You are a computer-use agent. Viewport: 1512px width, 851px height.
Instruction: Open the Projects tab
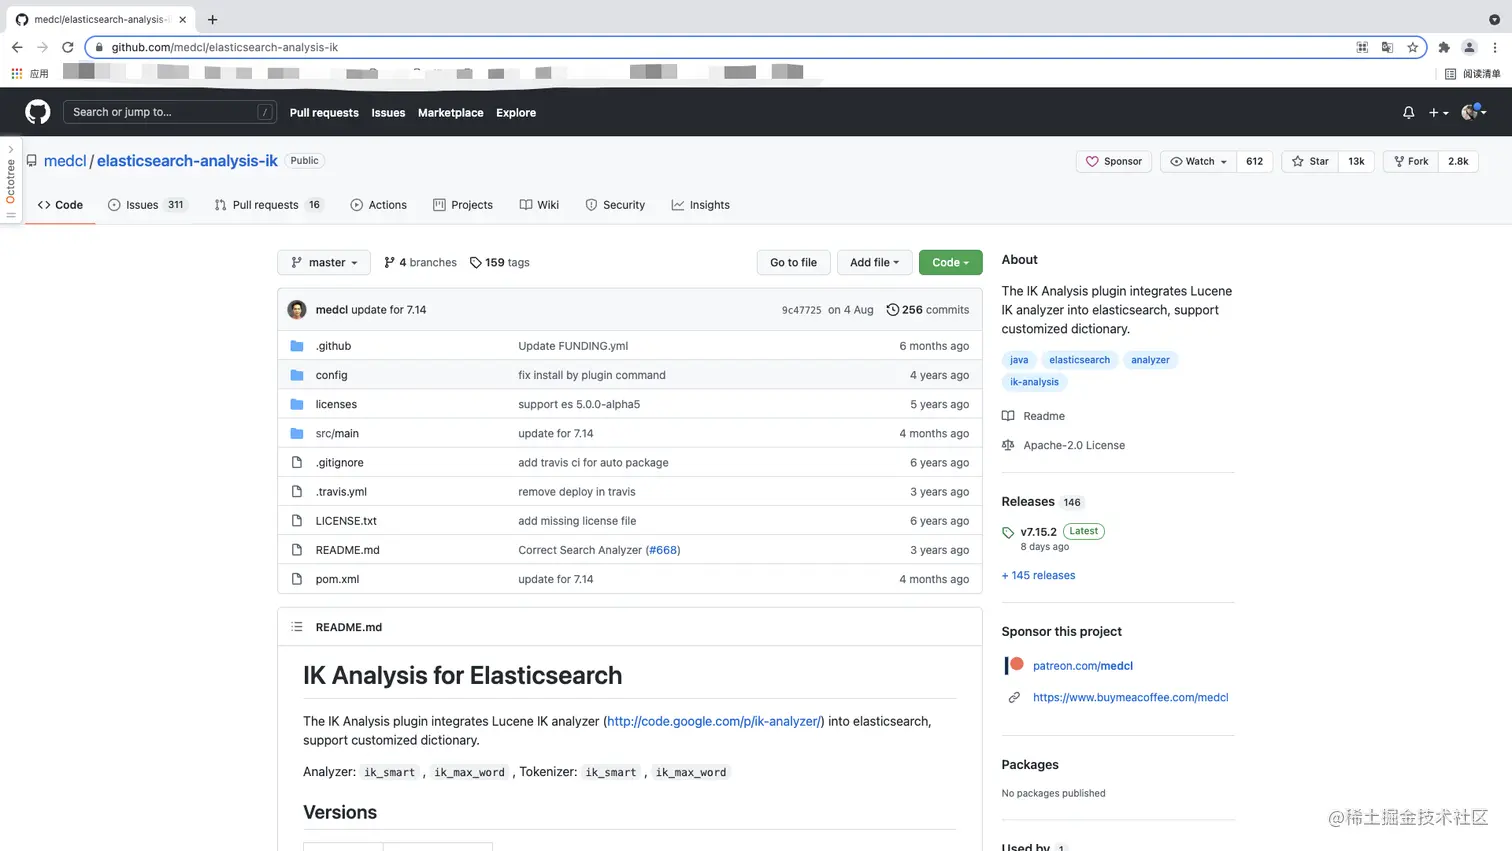pyautogui.click(x=463, y=205)
